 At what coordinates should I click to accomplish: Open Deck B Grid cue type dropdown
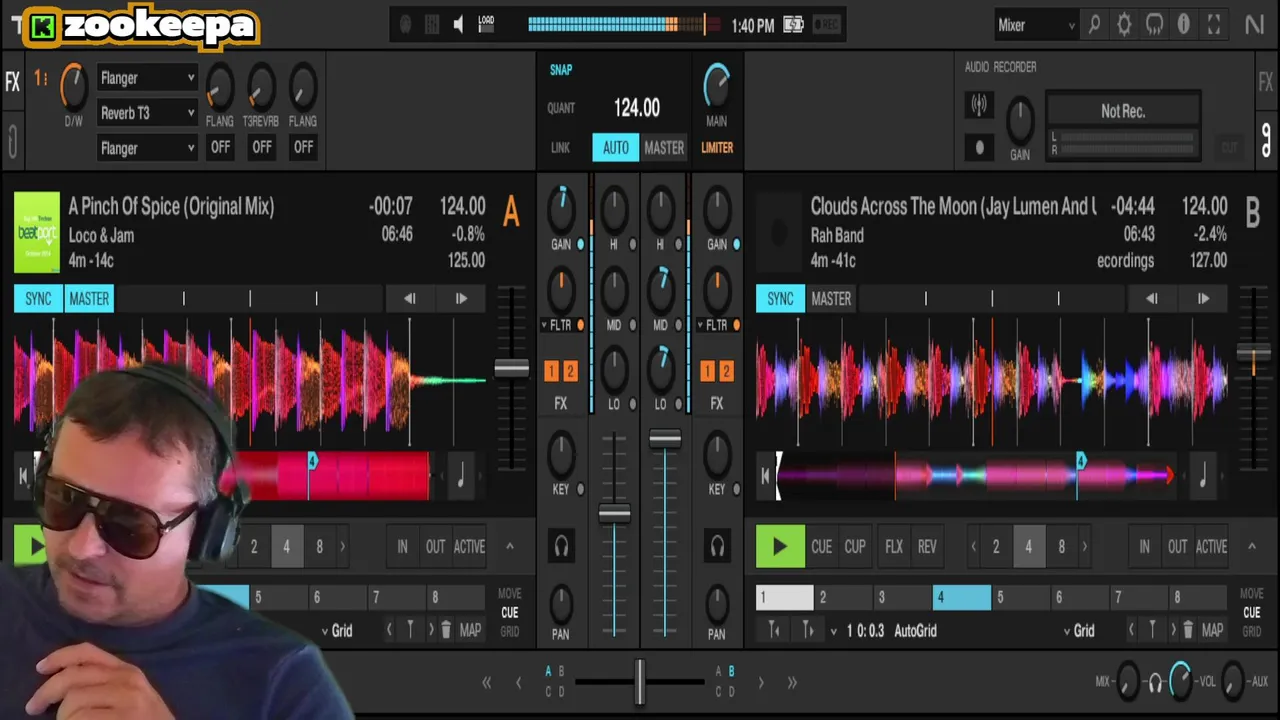[1079, 631]
